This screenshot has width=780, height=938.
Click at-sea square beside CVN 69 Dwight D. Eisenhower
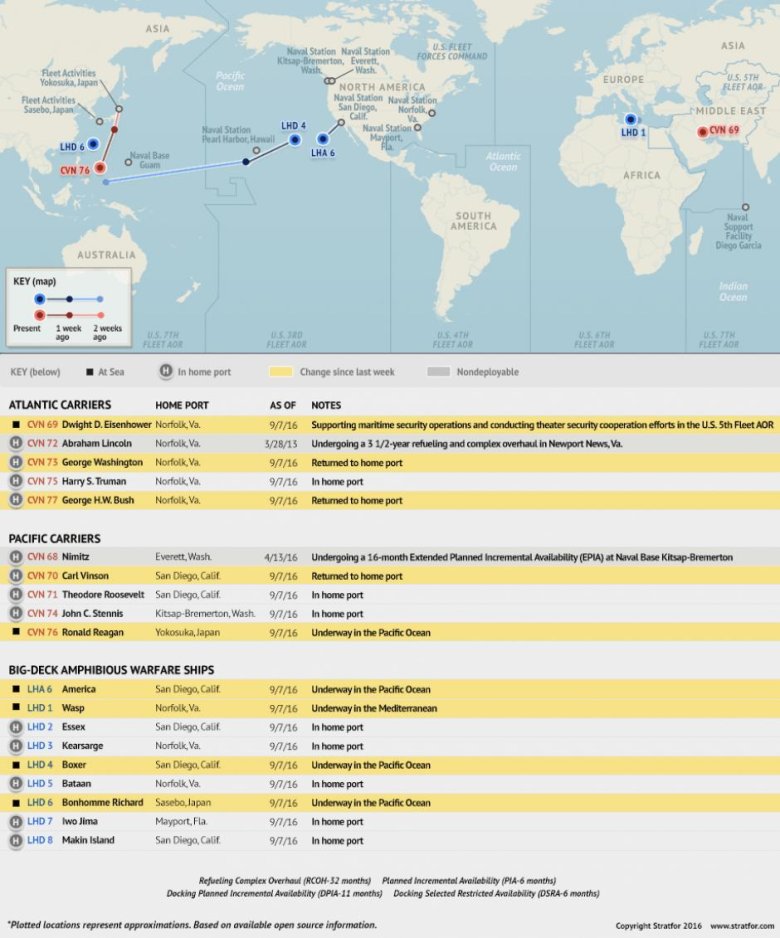[16, 424]
